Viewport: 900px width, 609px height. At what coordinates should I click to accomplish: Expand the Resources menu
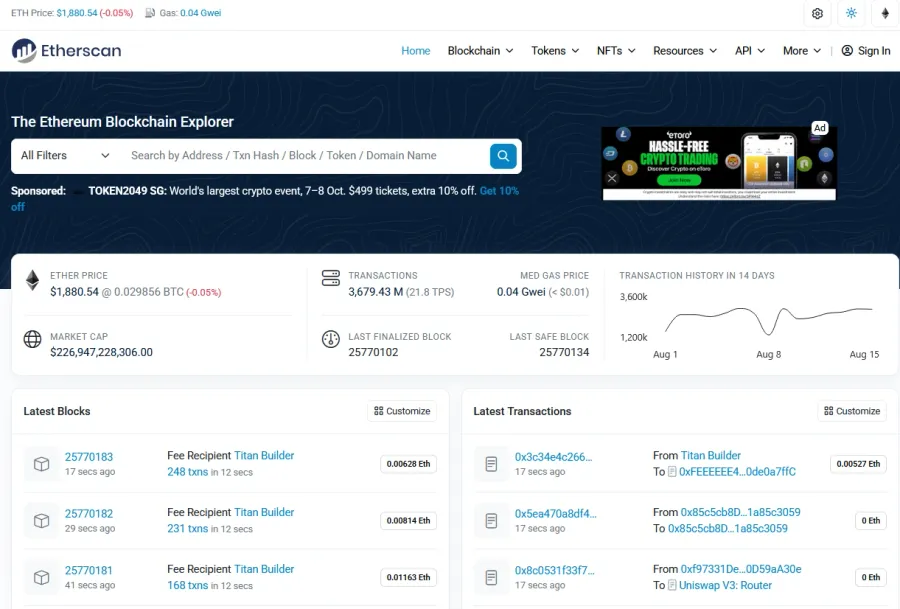(x=685, y=51)
